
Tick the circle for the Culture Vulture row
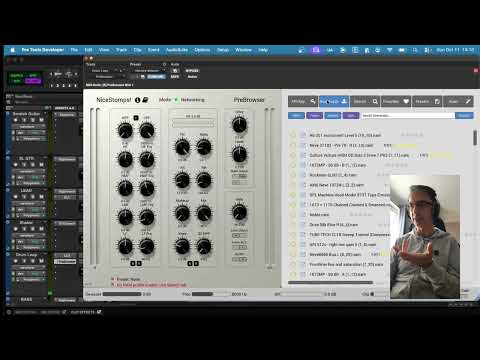click(293, 155)
